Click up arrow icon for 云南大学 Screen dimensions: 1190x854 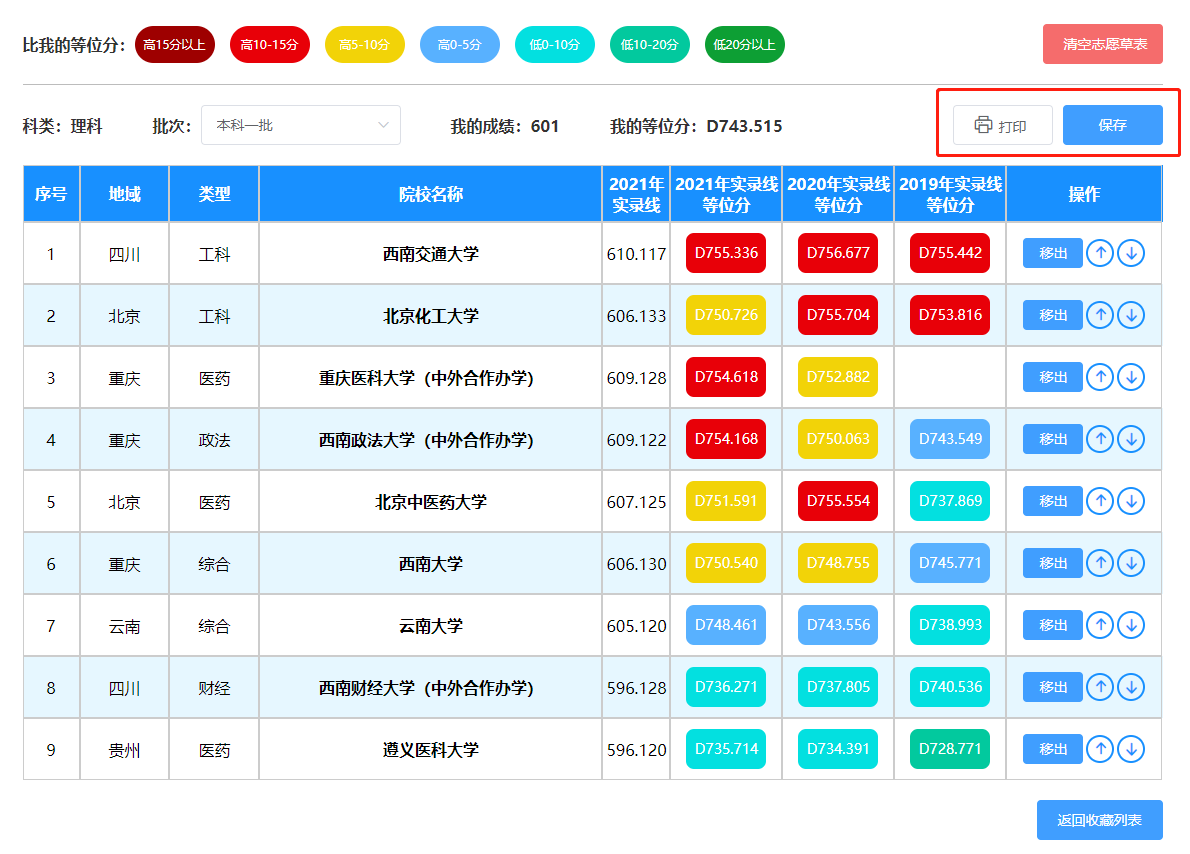coord(1100,625)
